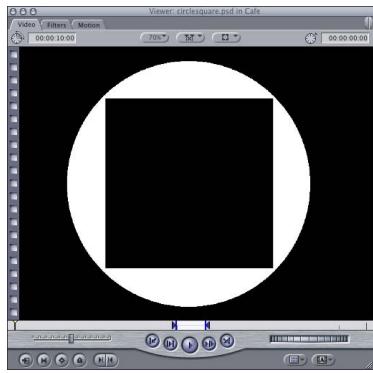The width and height of the screenshot is (373, 373).
Task: Go to the next edit point
Action: click(227, 341)
